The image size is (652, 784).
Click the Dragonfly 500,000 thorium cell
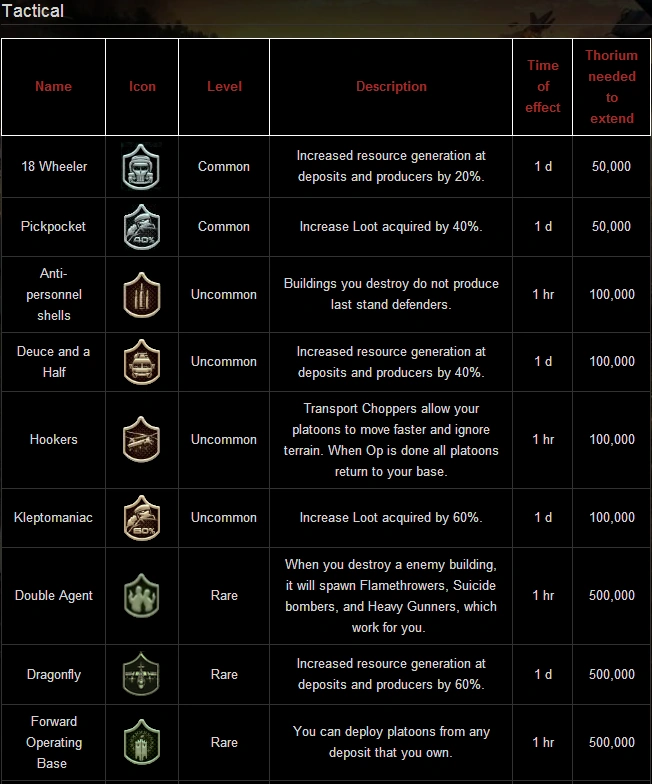click(x=611, y=675)
